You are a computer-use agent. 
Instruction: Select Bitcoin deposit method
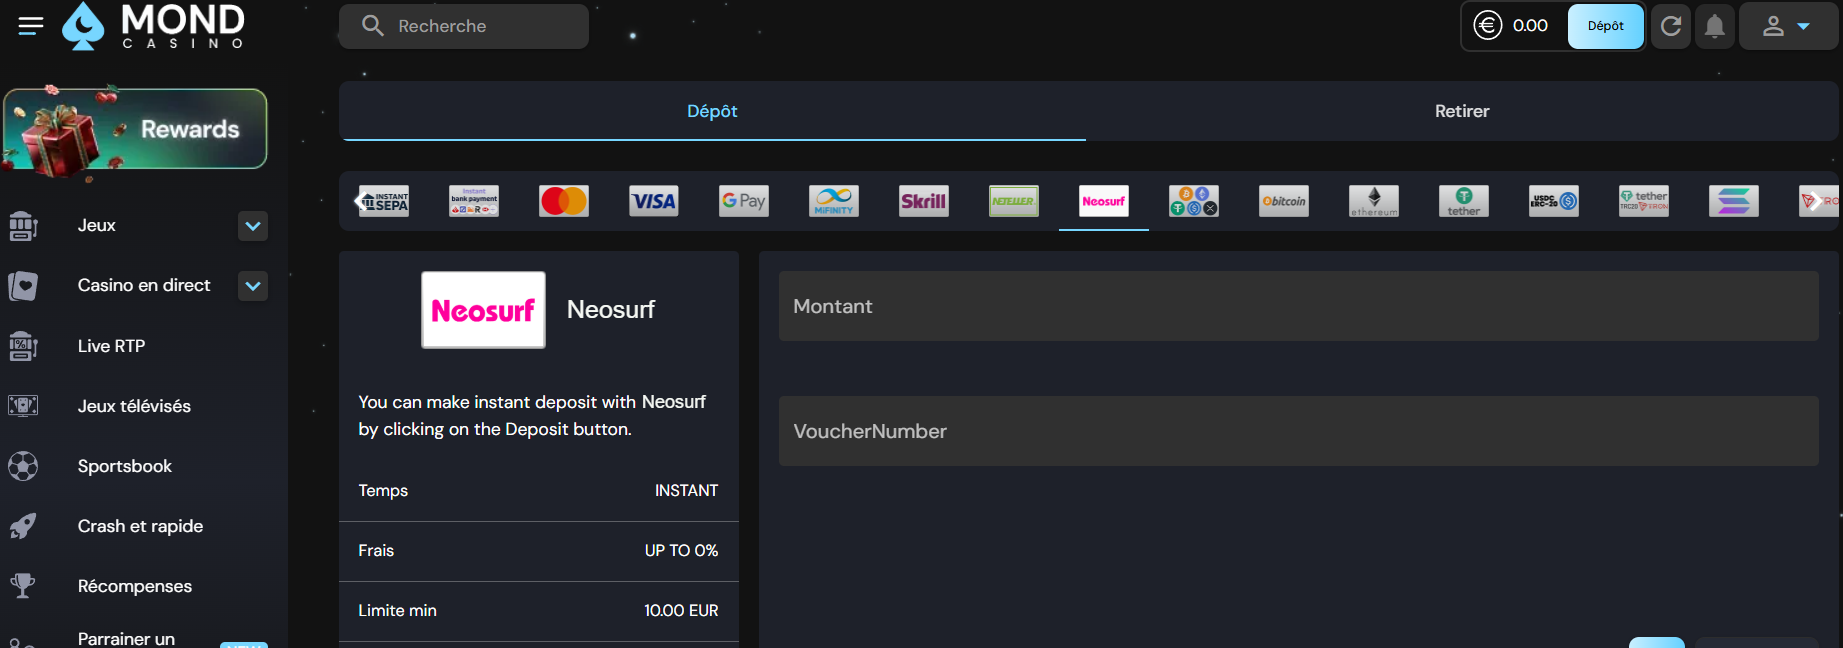tap(1284, 201)
